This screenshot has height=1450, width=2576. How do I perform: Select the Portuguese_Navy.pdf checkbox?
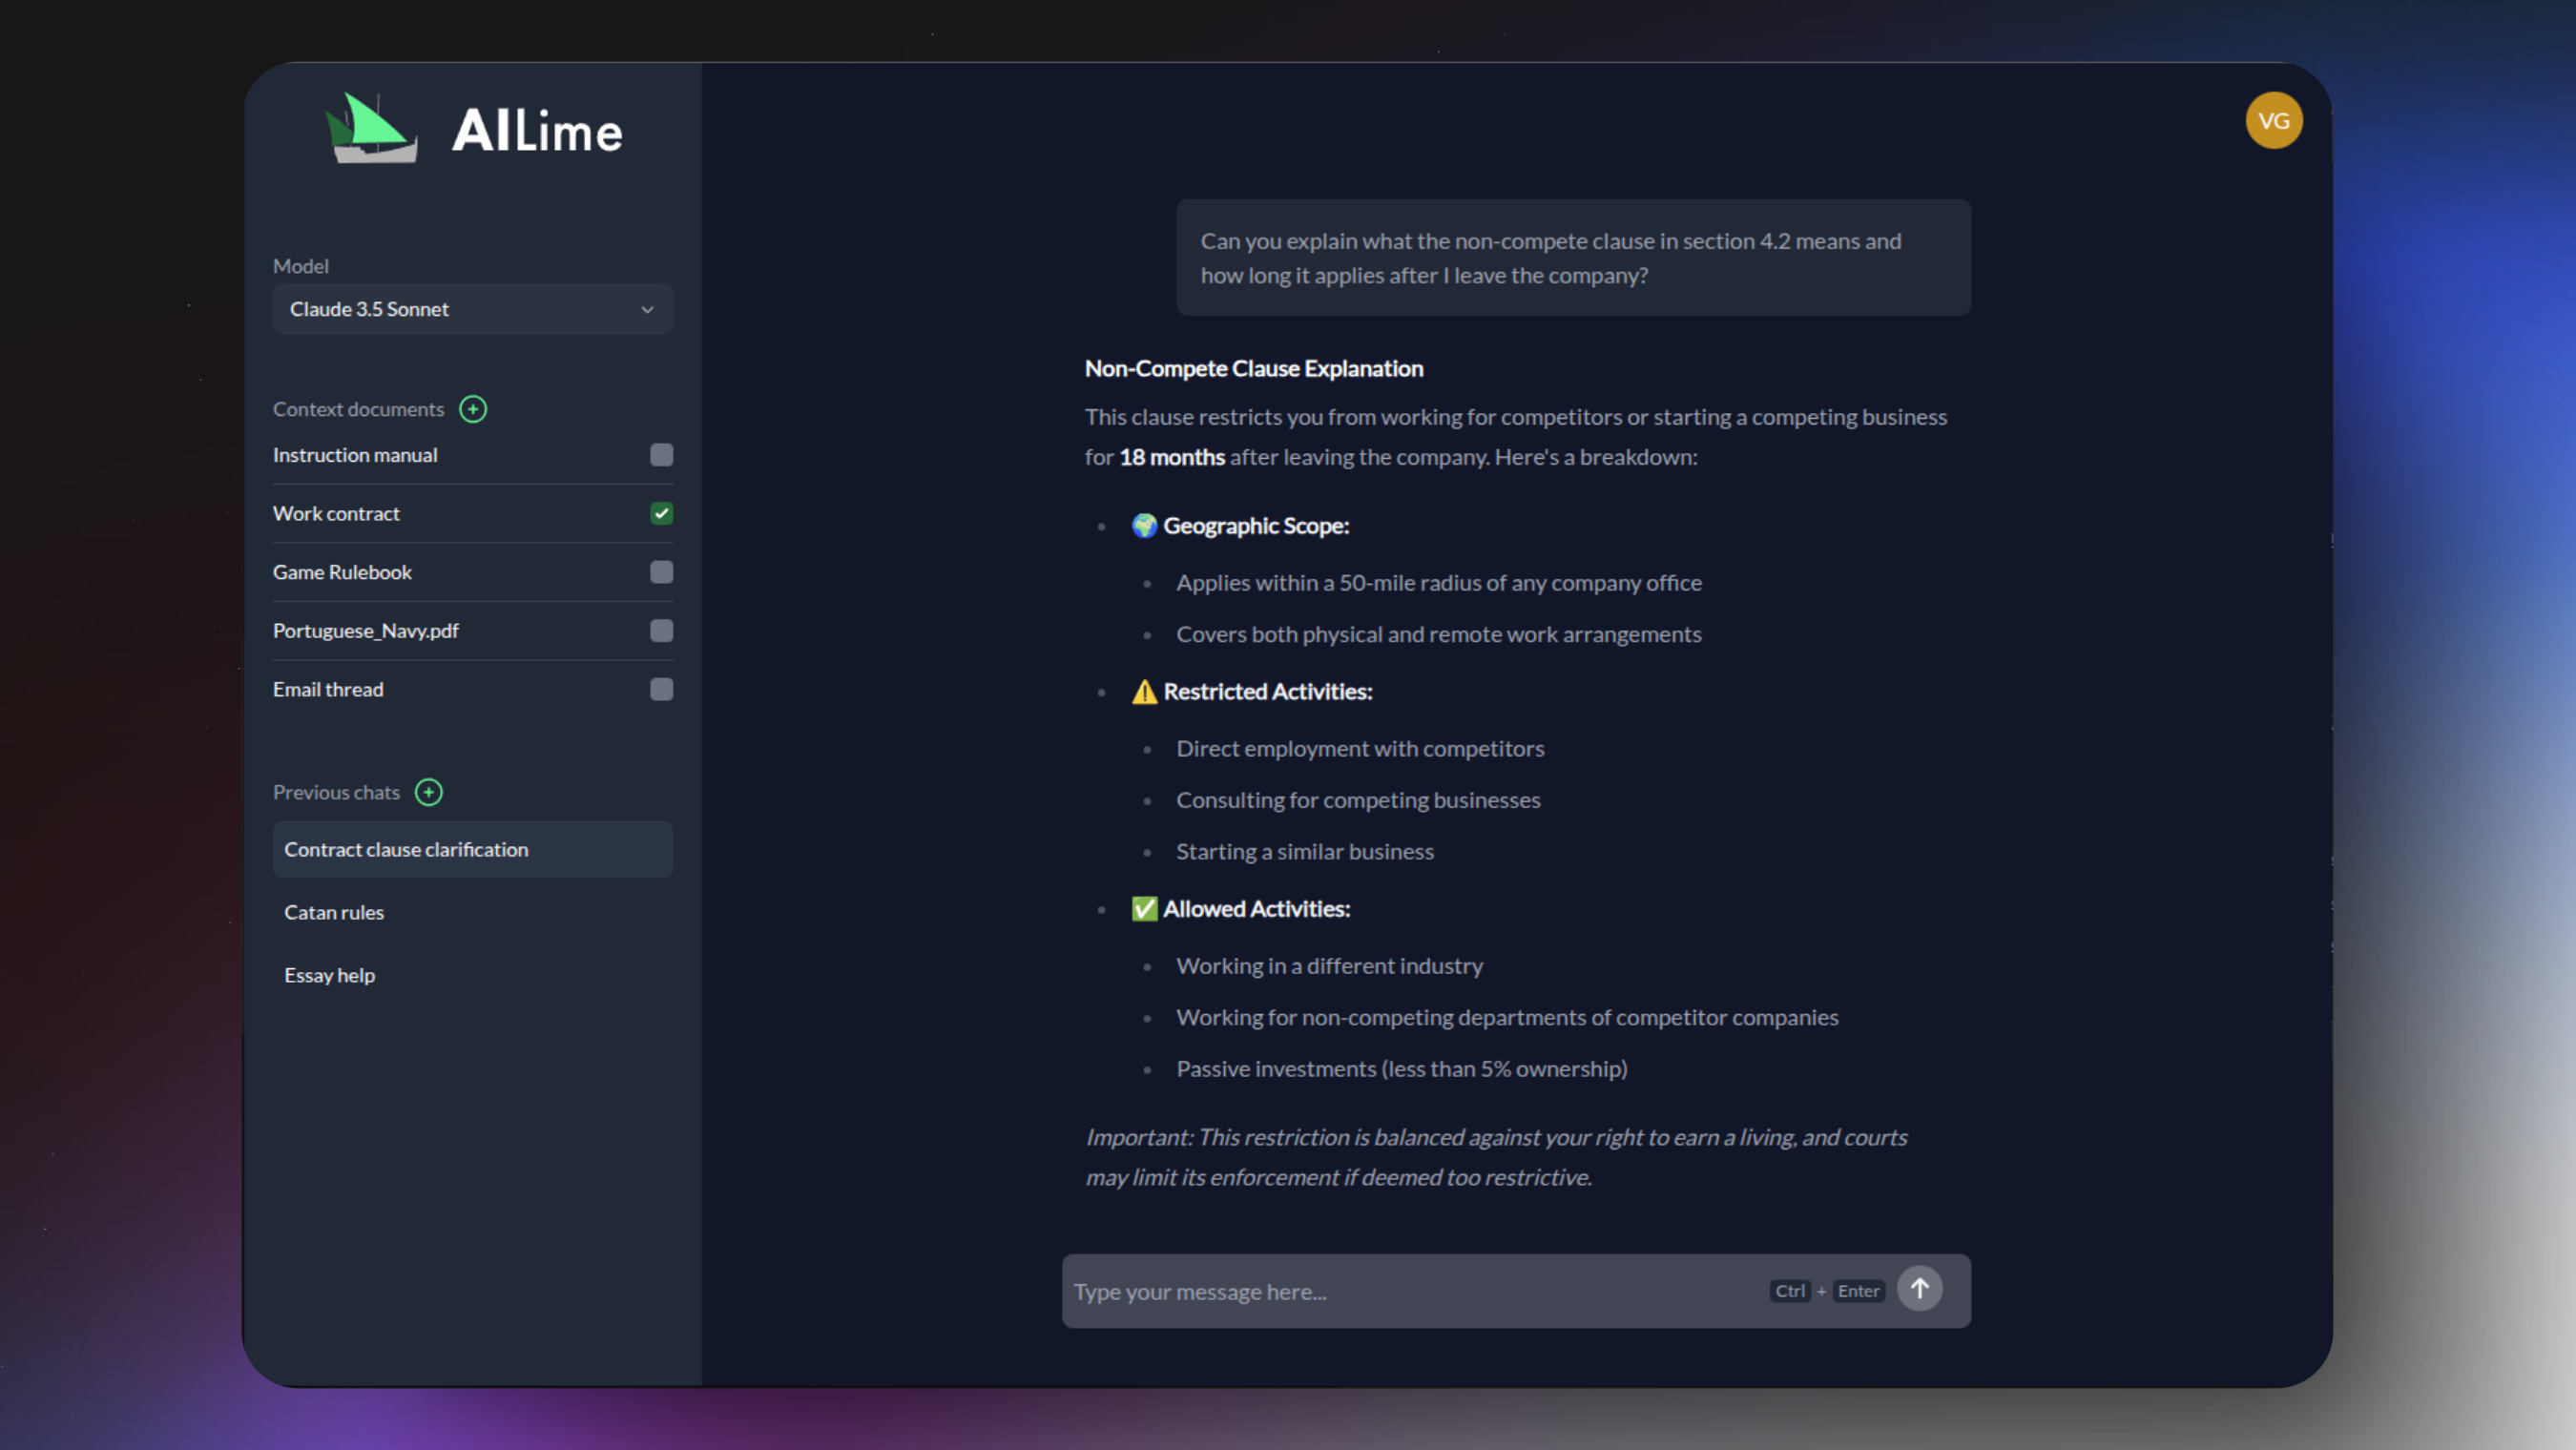pyautogui.click(x=661, y=631)
